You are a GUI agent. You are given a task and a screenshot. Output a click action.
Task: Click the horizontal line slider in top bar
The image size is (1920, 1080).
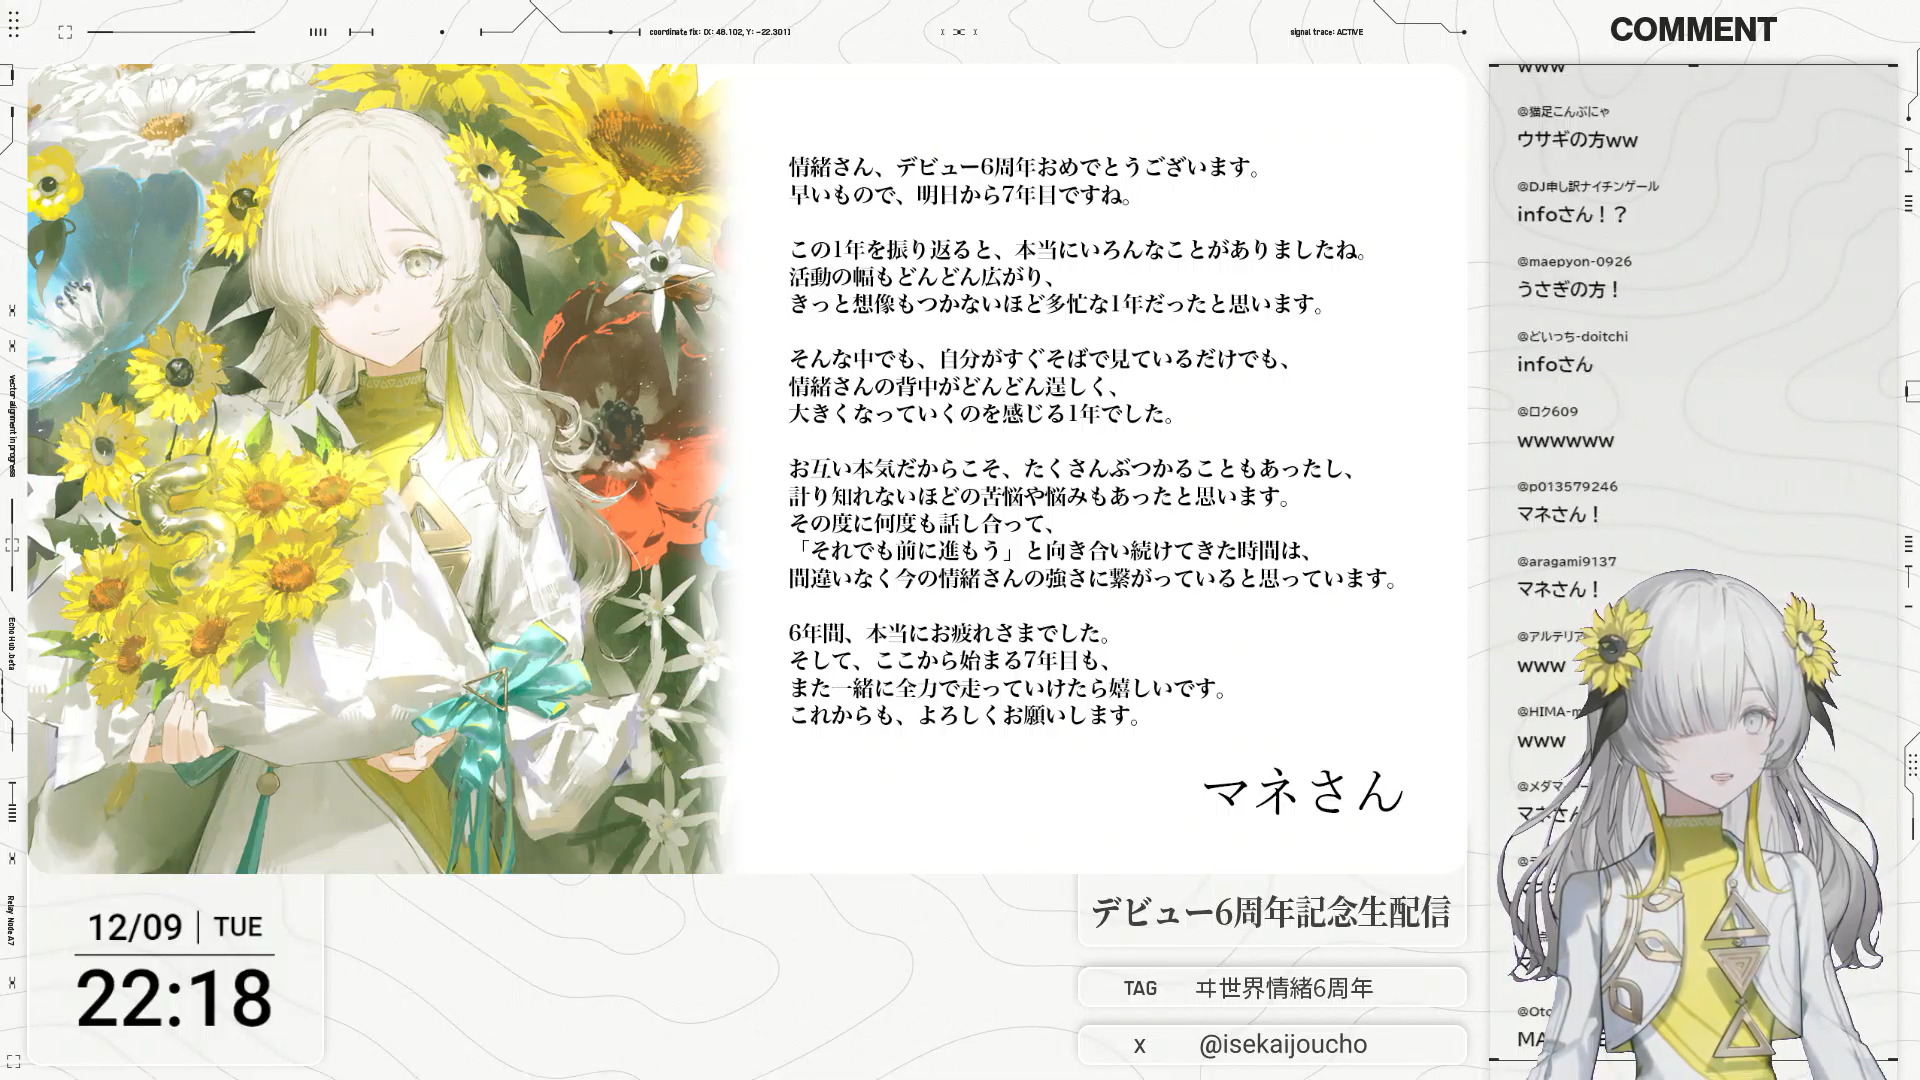[x=170, y=32]
